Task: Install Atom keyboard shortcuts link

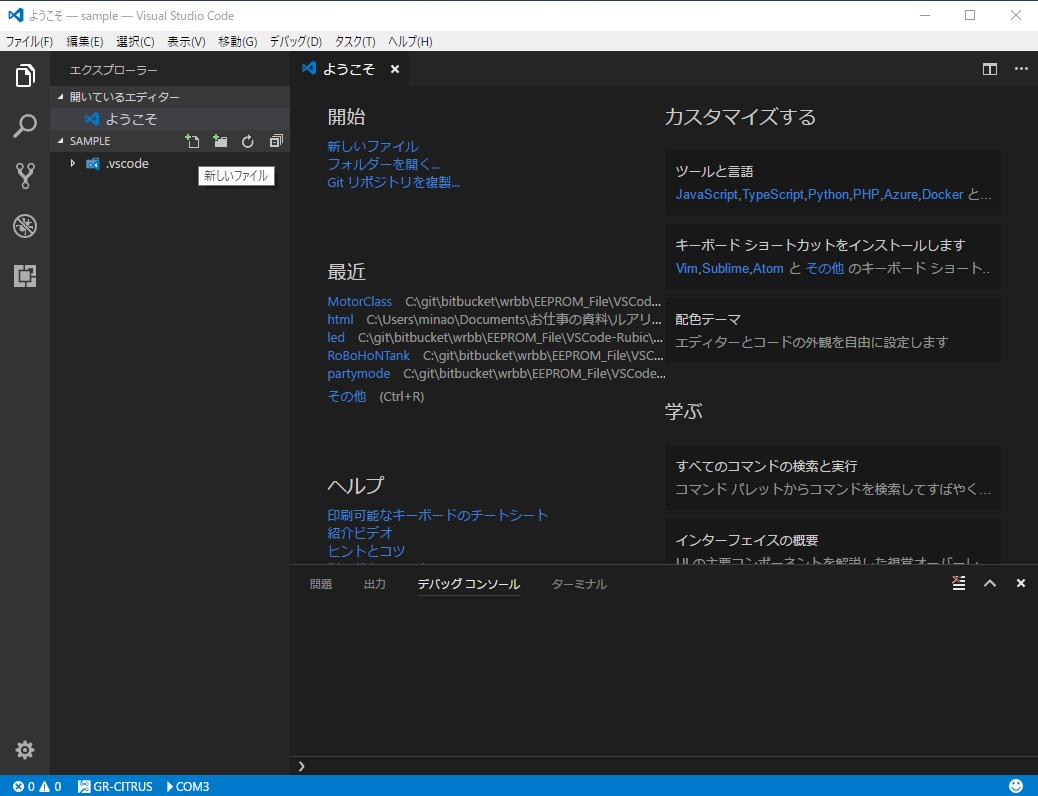Action: (x=768, y=269)
